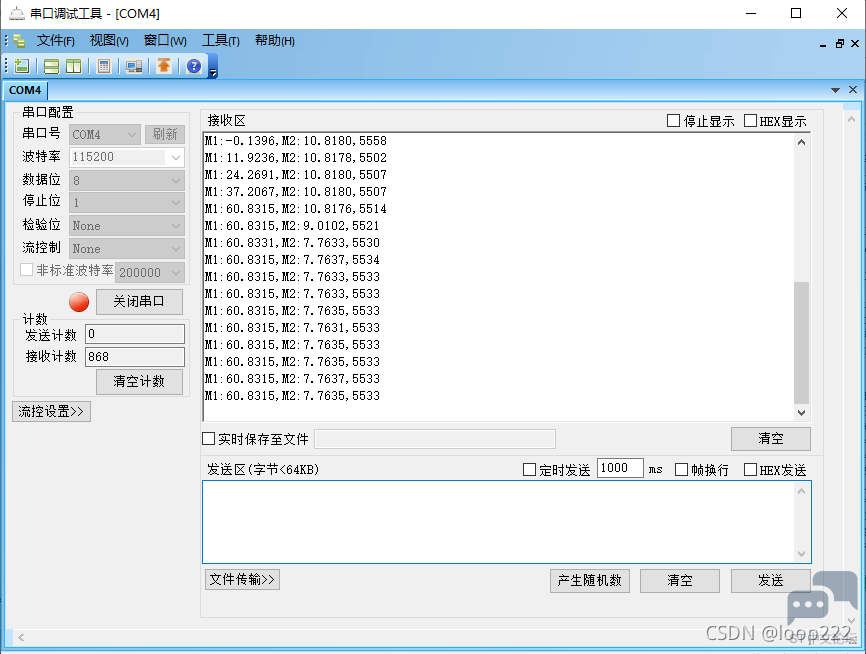Select the COM4 tab
This screenshot has width=866, height=654.
(25, 90)
